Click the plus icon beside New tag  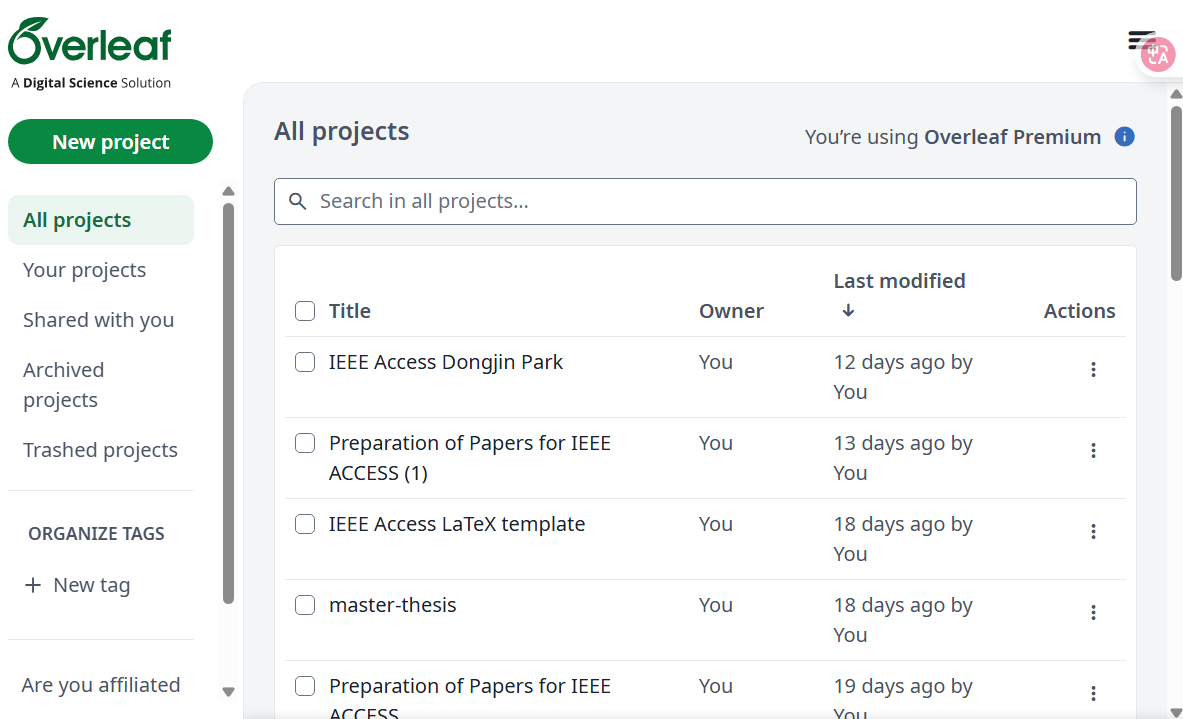pyautogui.click(x=33, y=585)
